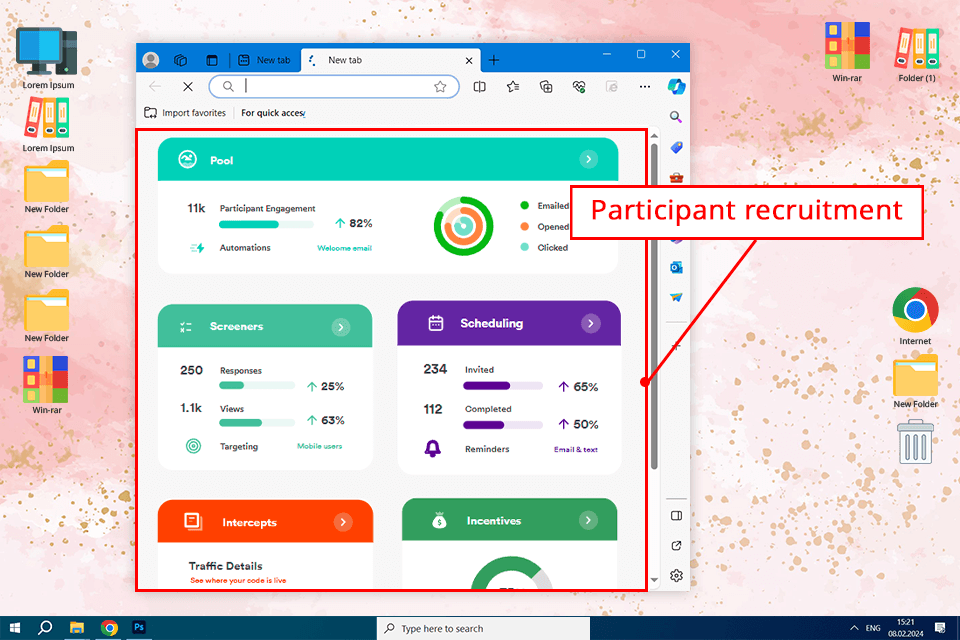Close the active New tab
The width and height of the screenshot is (960, 640).
469,61
